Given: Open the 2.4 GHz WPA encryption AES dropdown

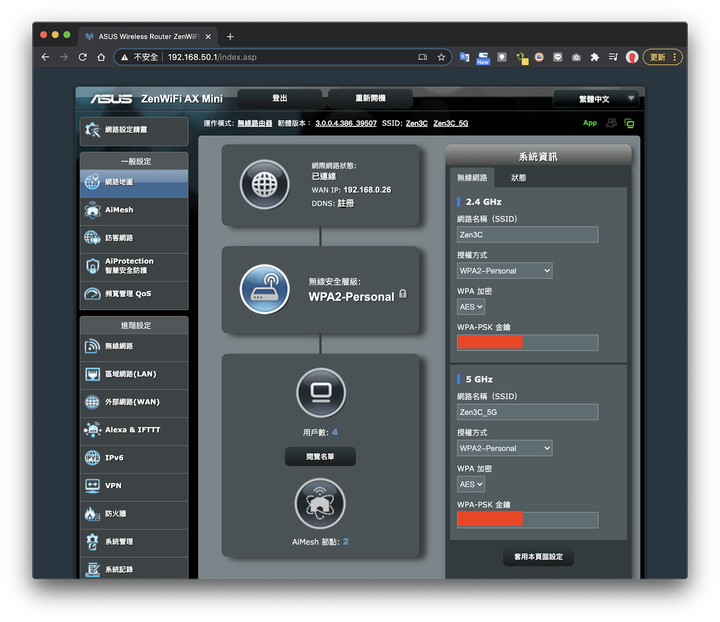Looking at the screenshot, I should 471,307.
